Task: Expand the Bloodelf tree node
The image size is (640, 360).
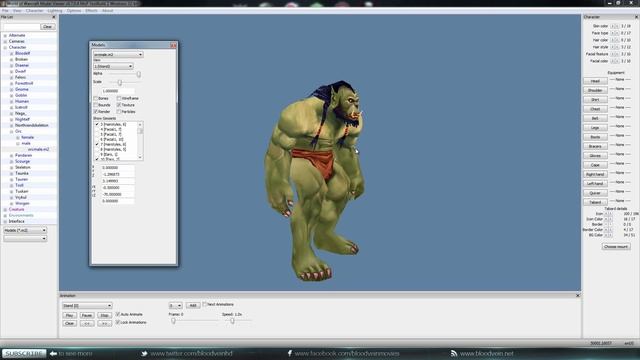Action: [x=11, y=53]
